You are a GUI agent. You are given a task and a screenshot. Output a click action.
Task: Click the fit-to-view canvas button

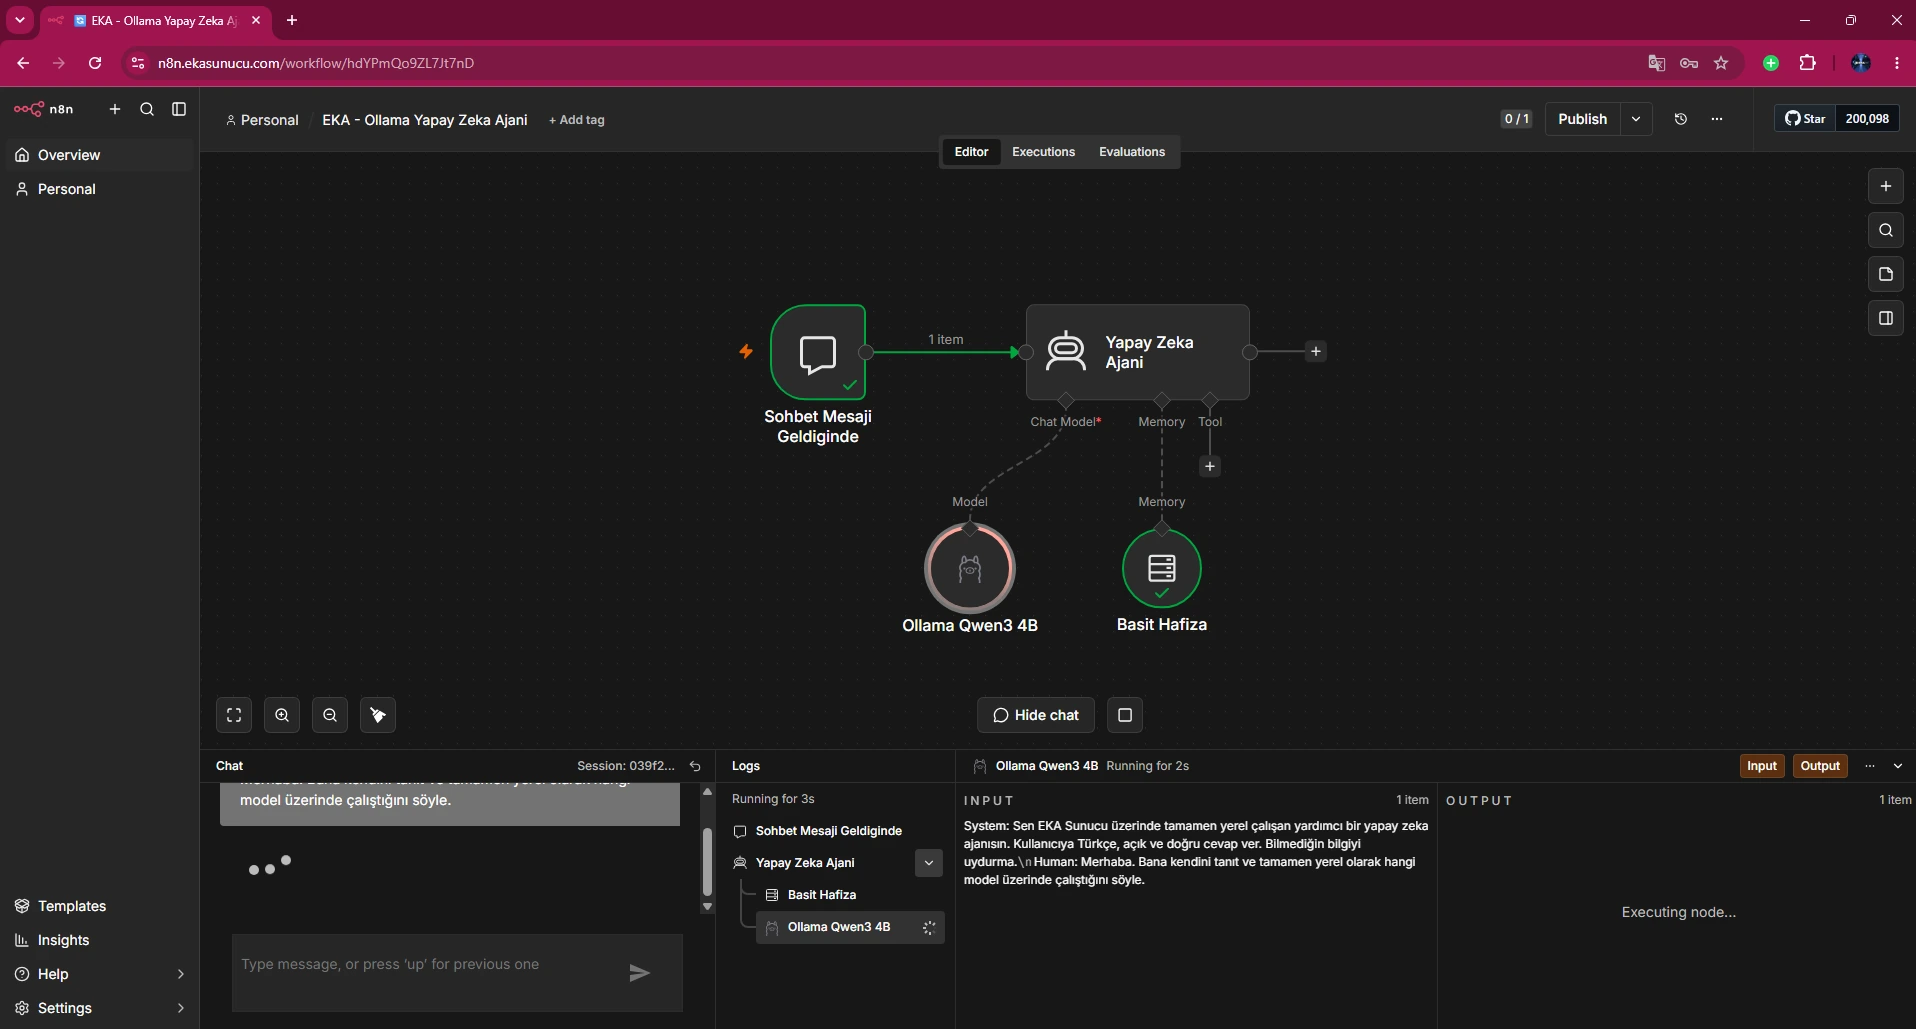pos(234,715)
